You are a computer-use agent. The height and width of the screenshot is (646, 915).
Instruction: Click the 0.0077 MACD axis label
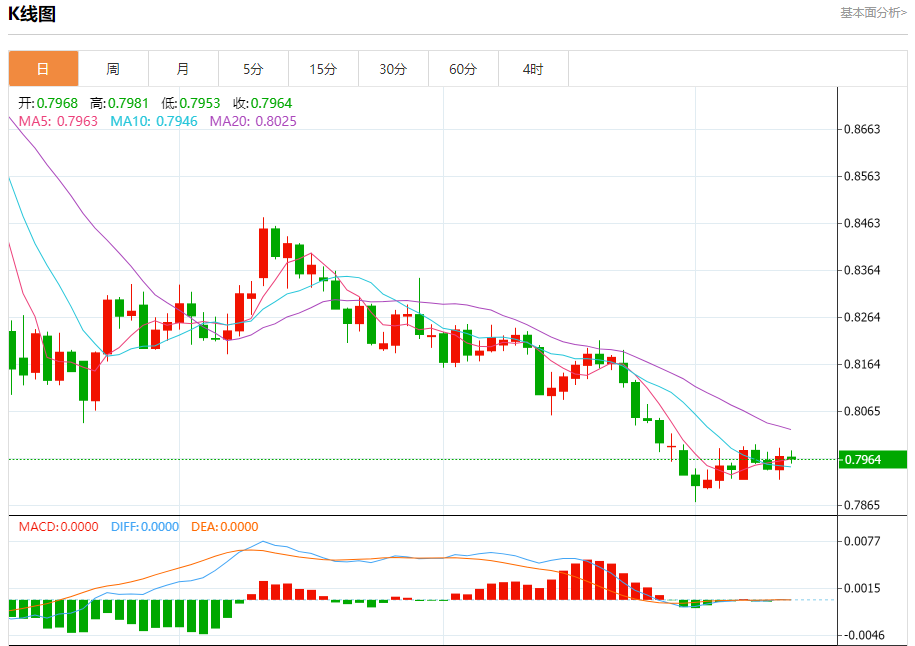pyautogui.click(x=862, y=542)
